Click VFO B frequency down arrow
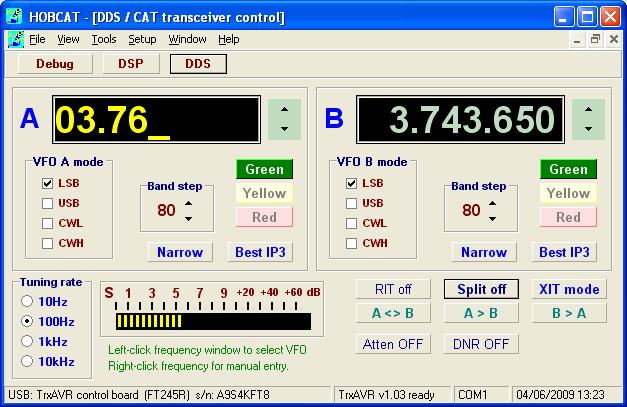The width and height of the screenshot is (627, 407). (589, 128)
